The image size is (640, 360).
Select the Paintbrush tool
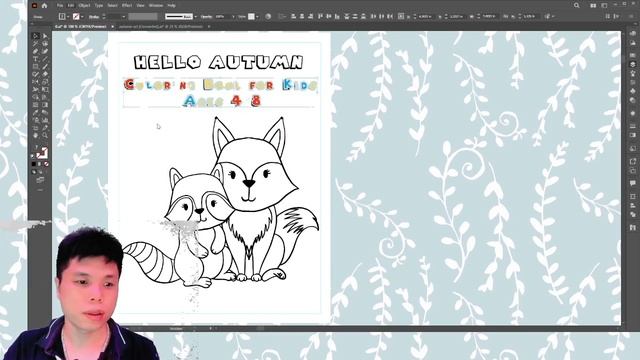tap(45, 67)
